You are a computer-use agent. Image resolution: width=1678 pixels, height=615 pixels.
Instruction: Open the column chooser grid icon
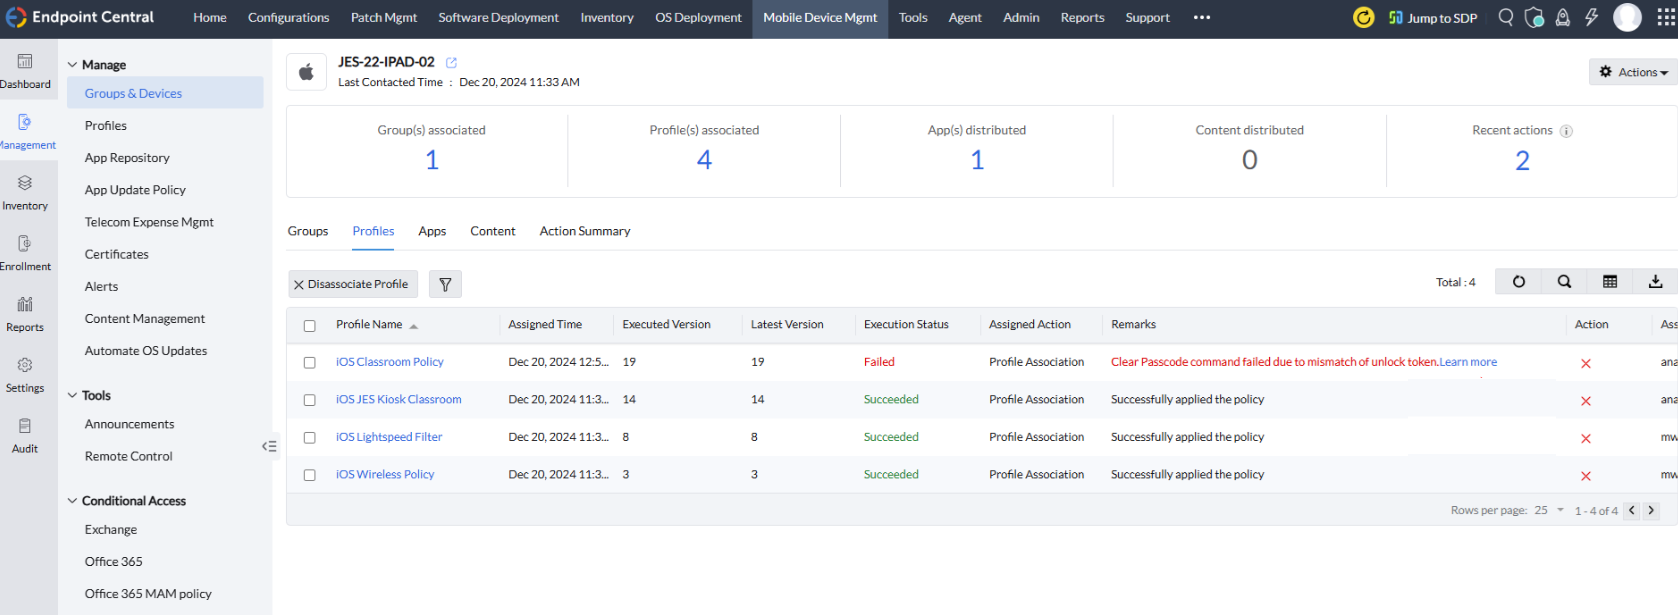pyautogui.click(x=1610, y=282)
